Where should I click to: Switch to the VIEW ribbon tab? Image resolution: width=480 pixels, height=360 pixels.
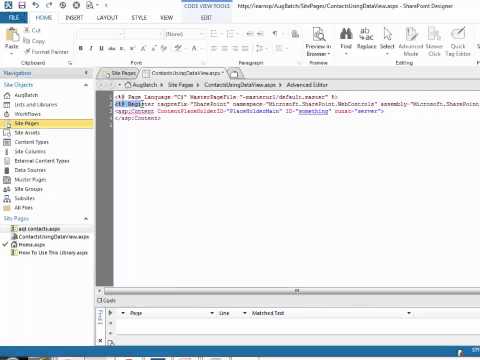pos(166,18)
